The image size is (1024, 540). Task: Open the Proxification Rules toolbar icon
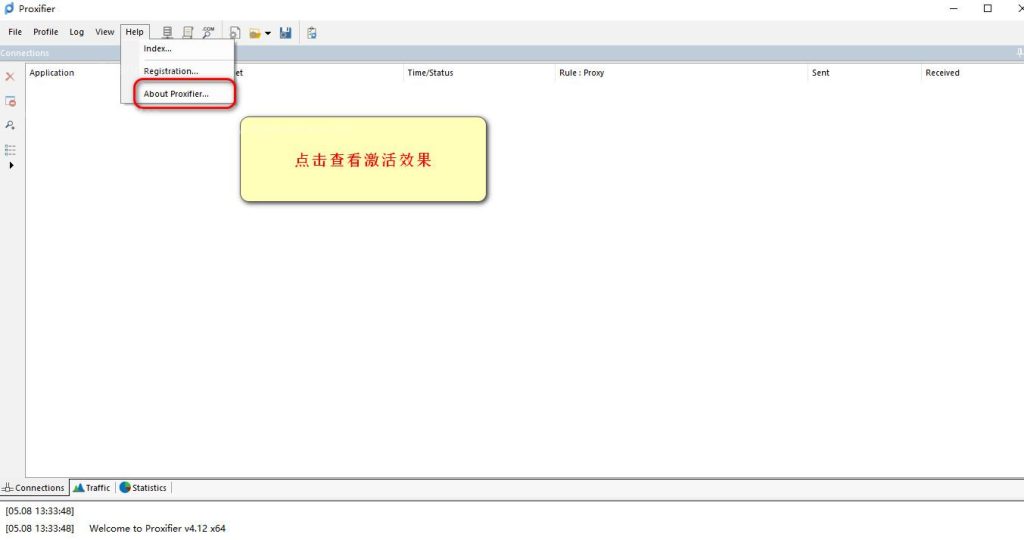click(187, 33)
